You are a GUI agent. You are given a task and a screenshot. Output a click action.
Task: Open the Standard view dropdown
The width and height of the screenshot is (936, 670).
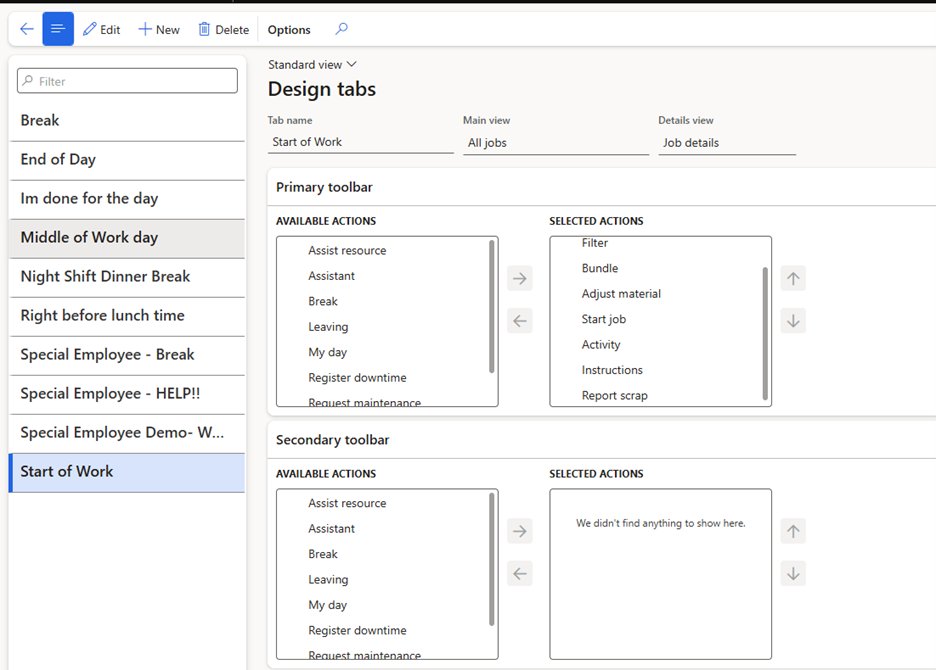313,63
